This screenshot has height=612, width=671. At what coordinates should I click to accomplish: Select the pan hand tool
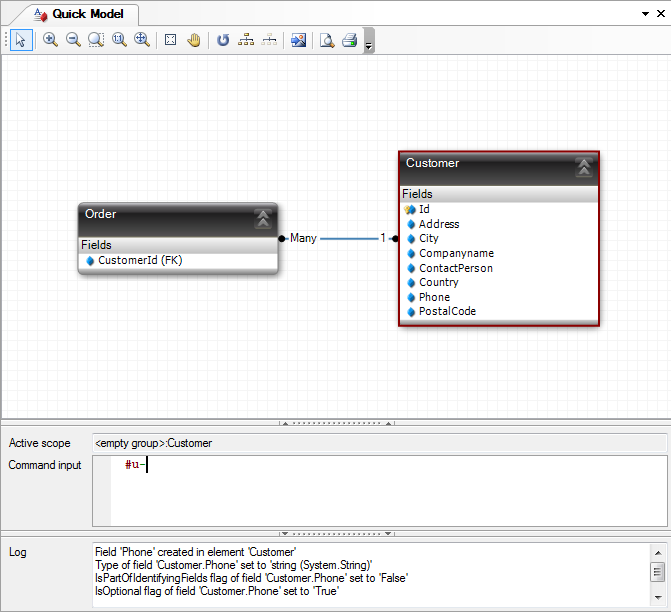[x=194, y=40]
